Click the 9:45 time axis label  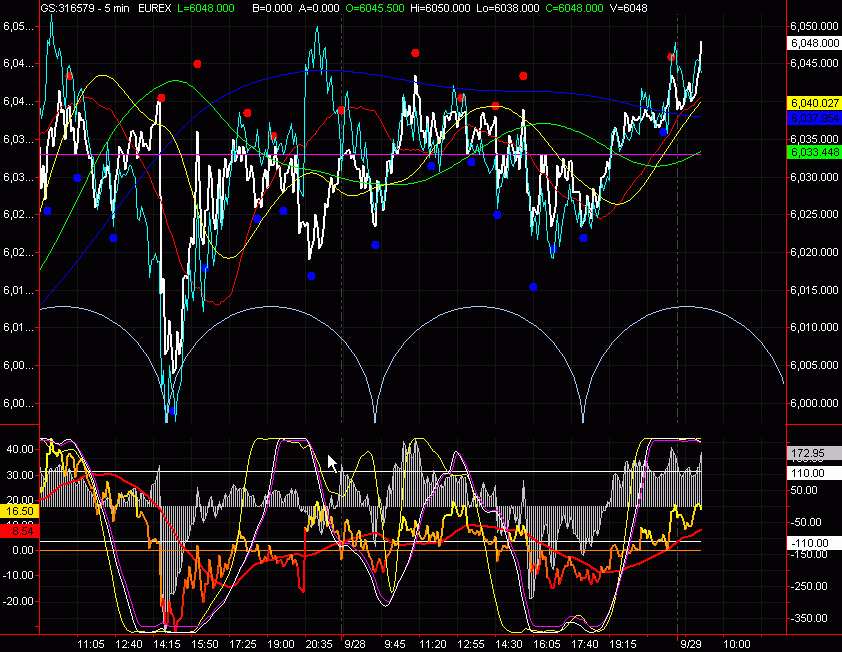[395, 644]
